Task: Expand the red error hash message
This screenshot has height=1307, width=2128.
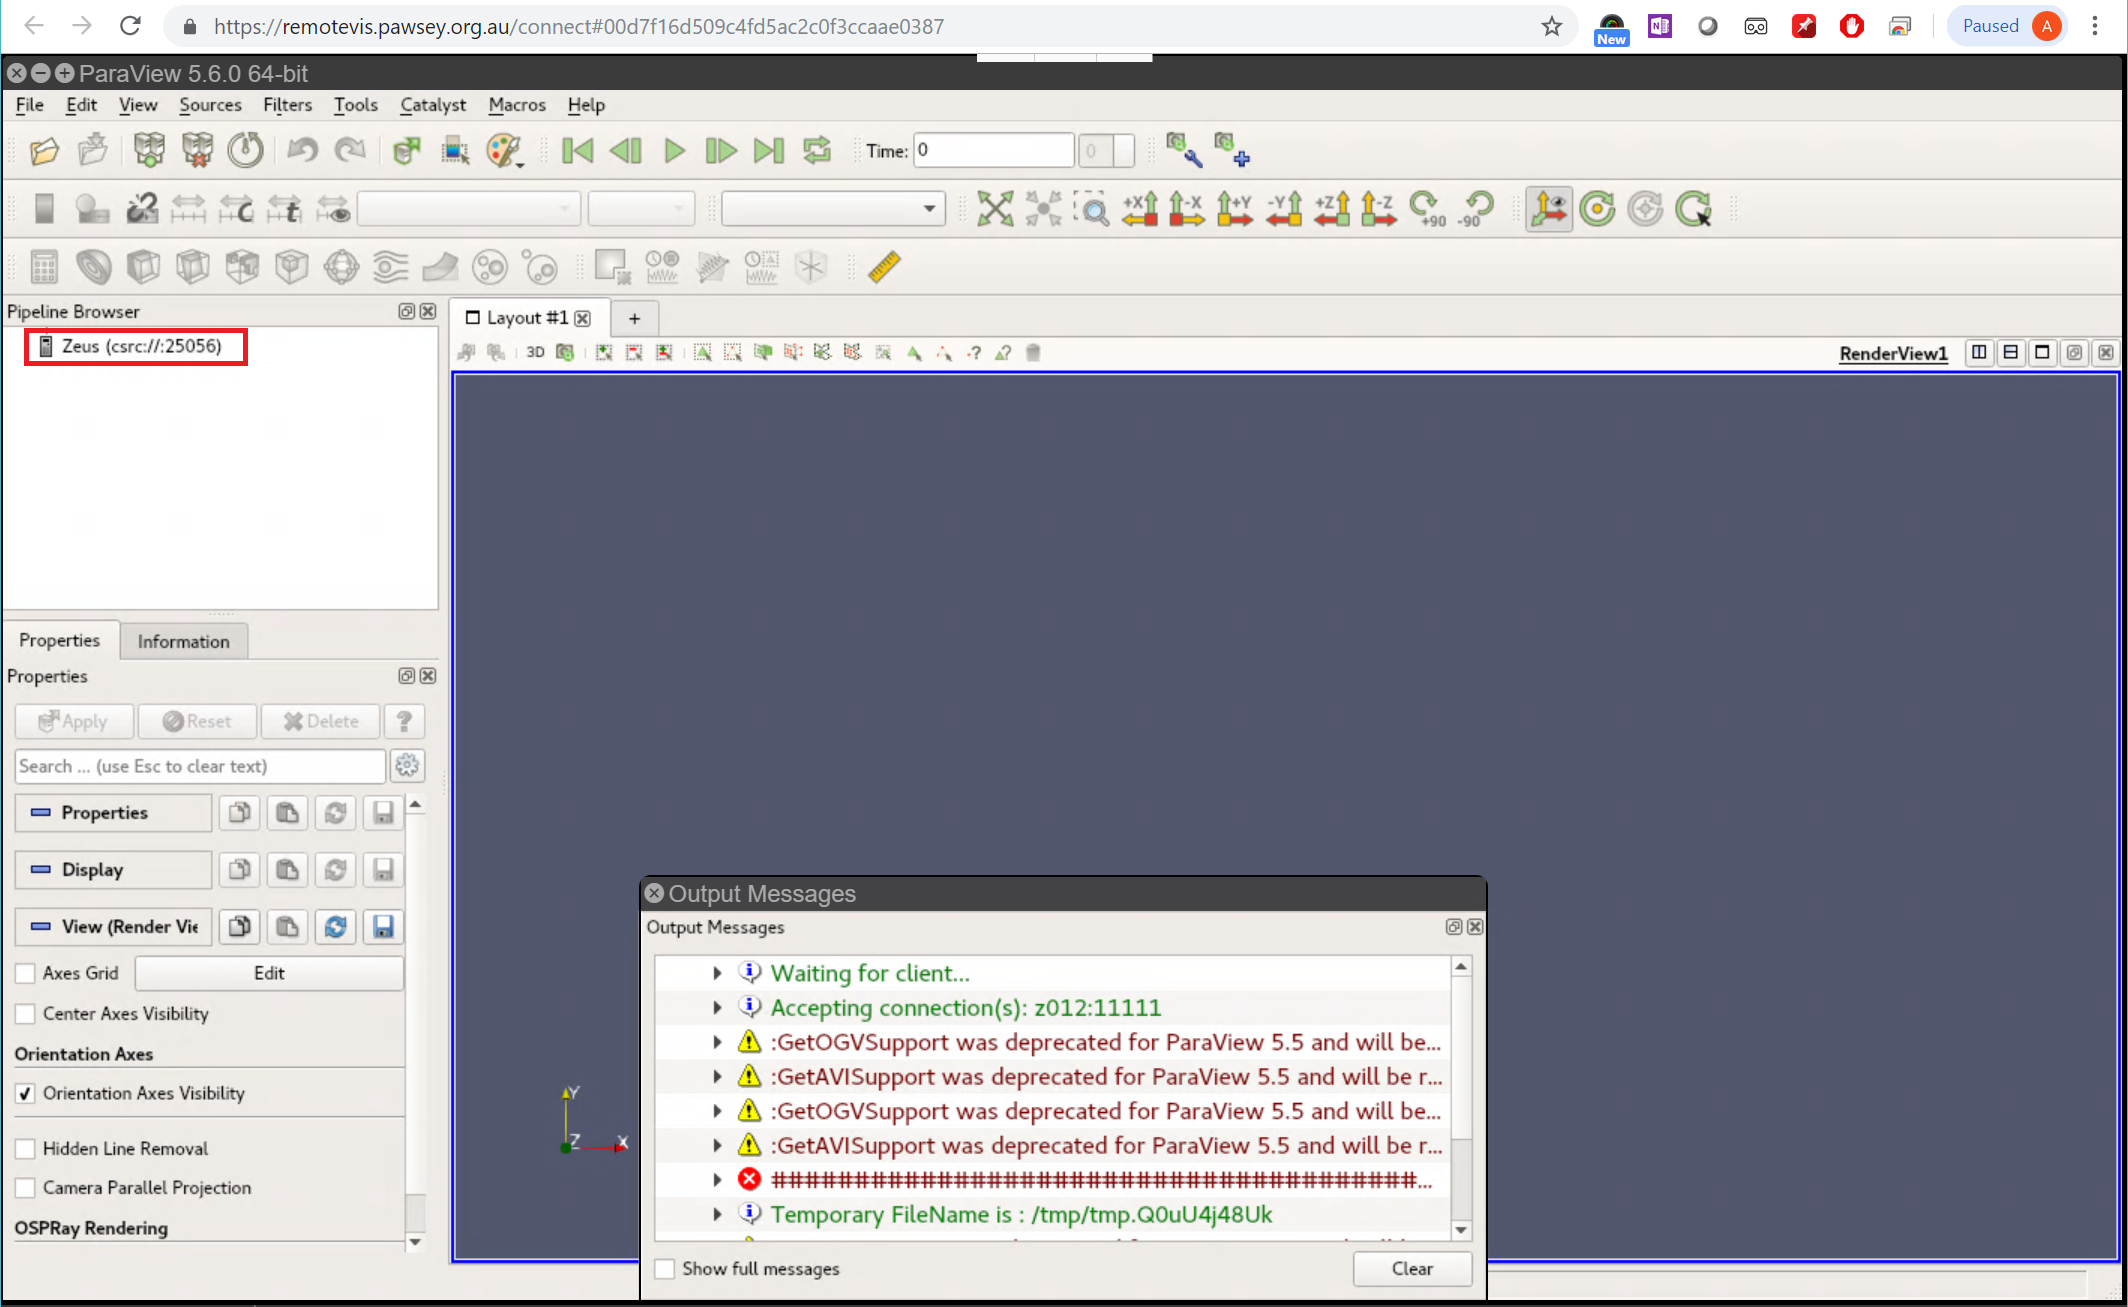Action: point(717,1180)
